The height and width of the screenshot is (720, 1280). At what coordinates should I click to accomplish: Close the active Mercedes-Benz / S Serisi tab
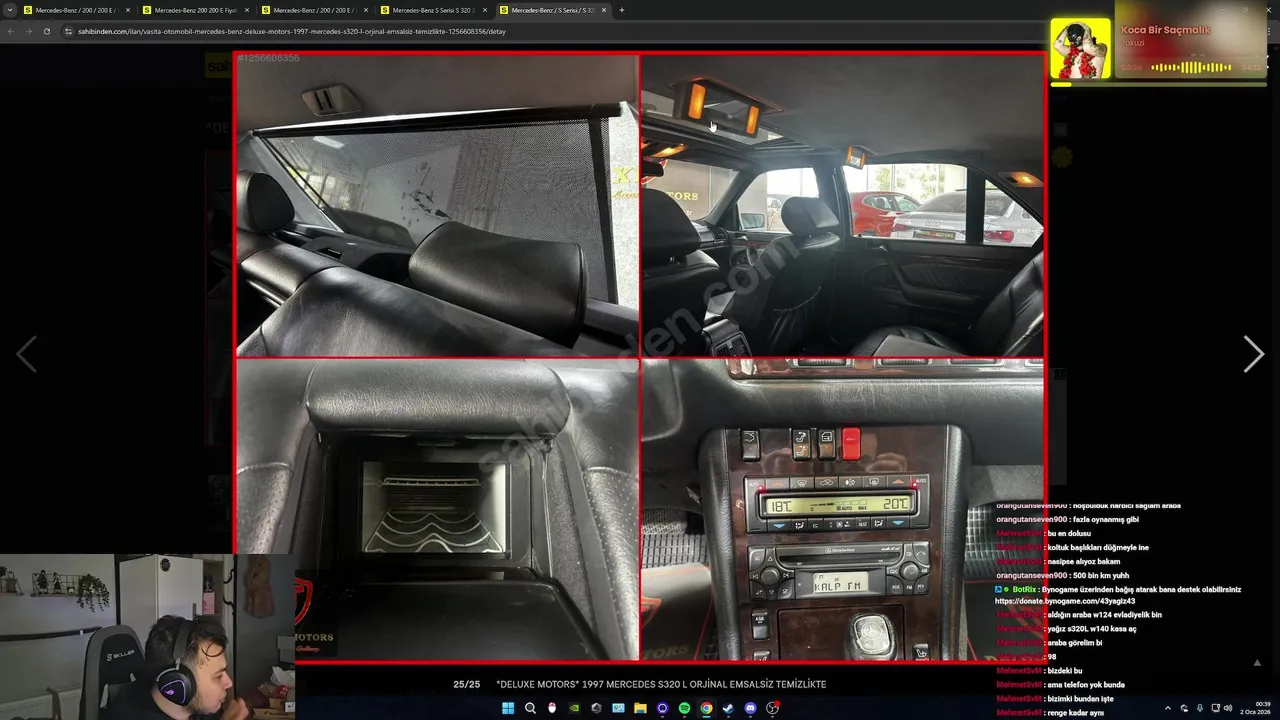(x=604, y=10)
